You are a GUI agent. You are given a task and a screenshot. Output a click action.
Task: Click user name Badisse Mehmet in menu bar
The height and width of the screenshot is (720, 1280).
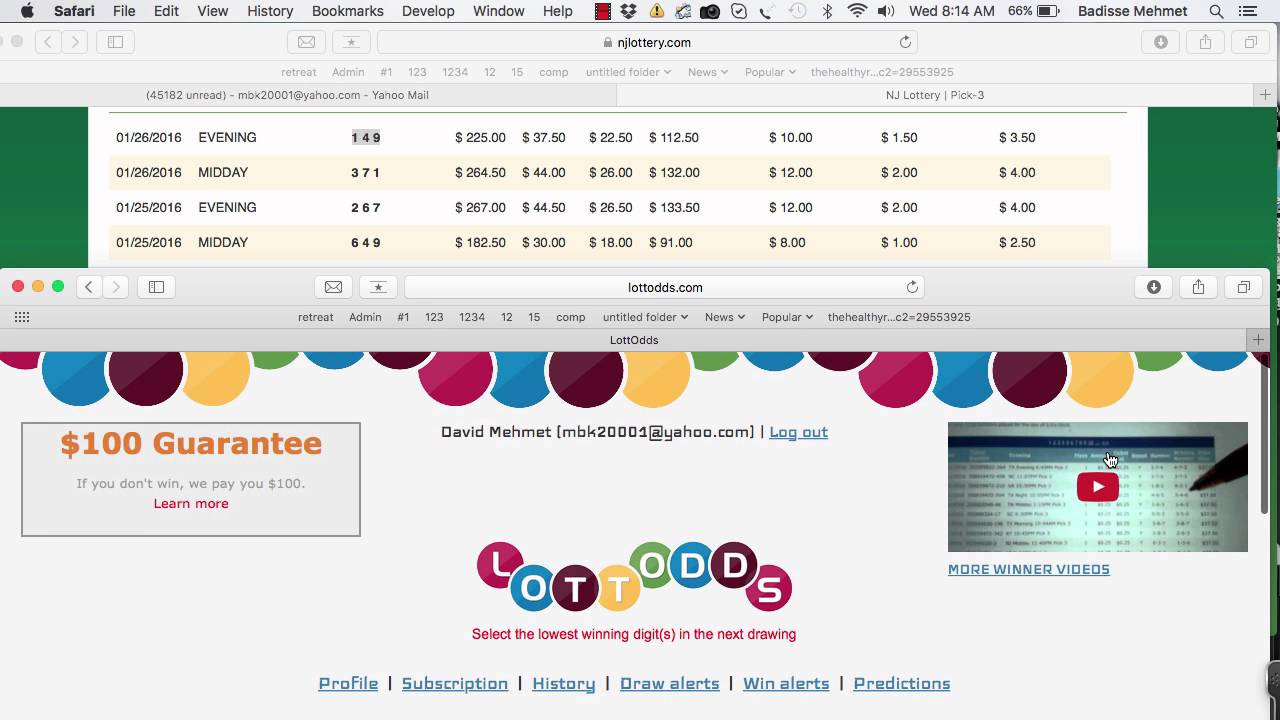(x=1133, y=11)
